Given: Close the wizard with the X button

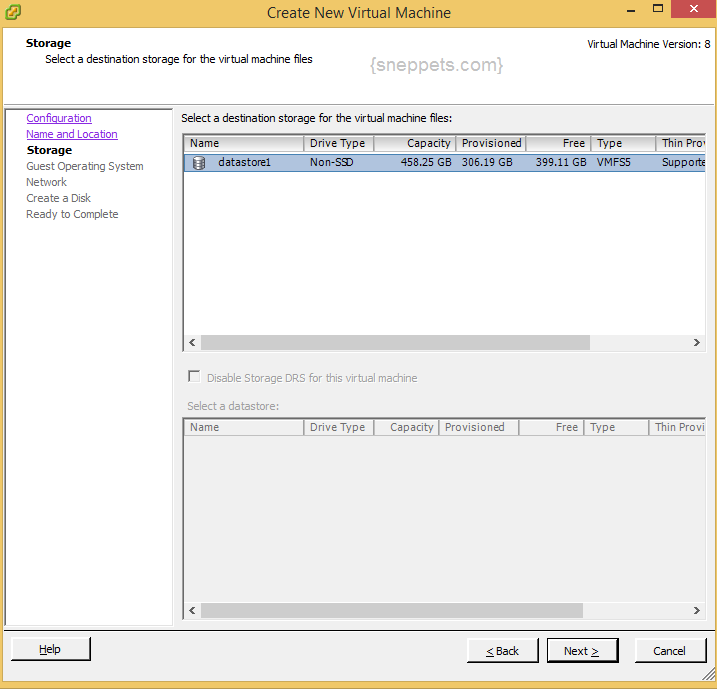Looking at the screenshot, I should (x=694, y=9).
